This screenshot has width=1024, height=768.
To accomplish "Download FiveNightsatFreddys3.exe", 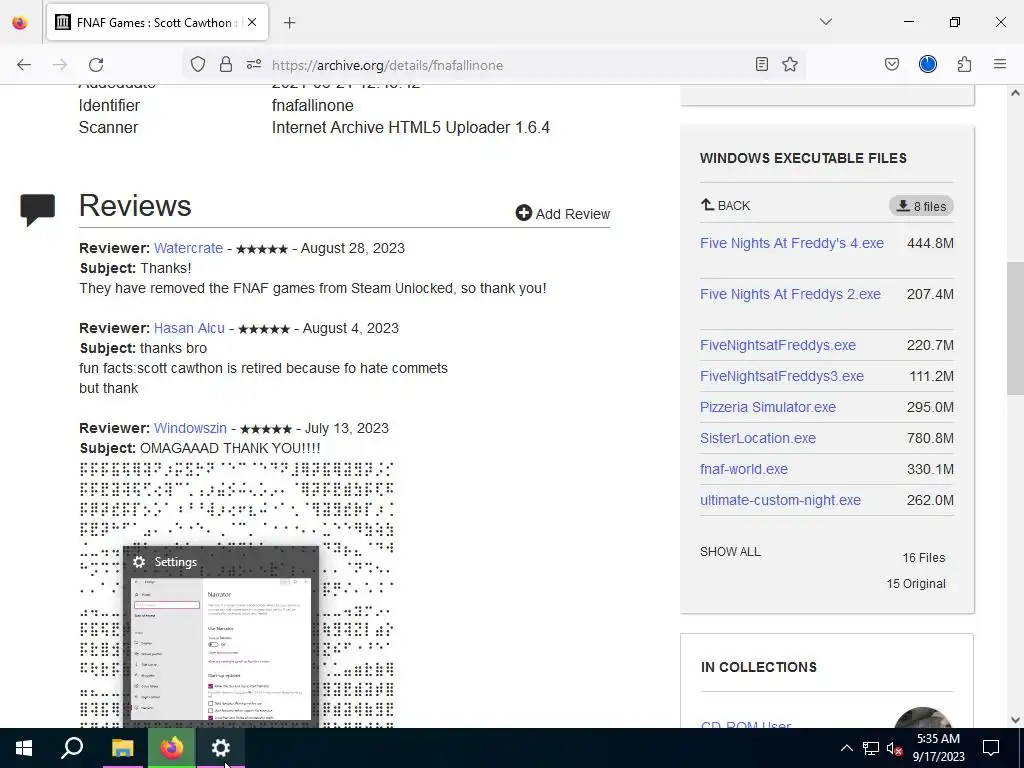I will 782,376.
